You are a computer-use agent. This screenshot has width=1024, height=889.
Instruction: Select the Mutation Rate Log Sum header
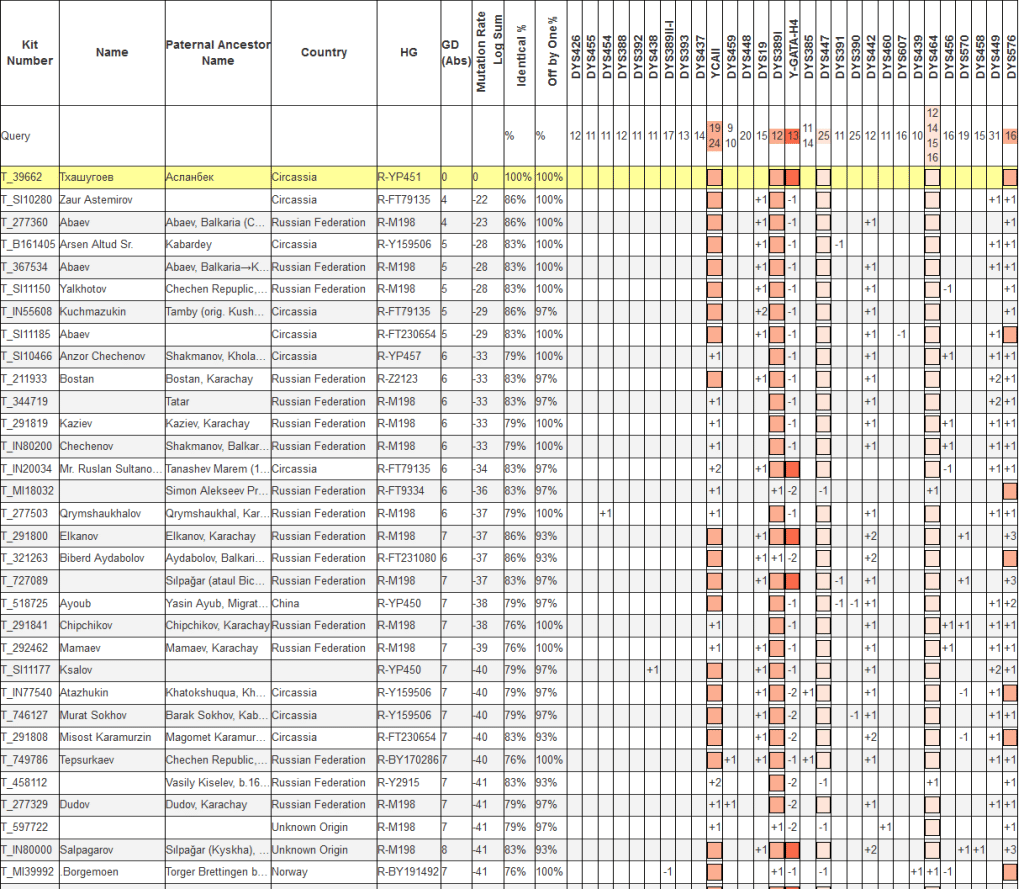(x=490, y=53)
